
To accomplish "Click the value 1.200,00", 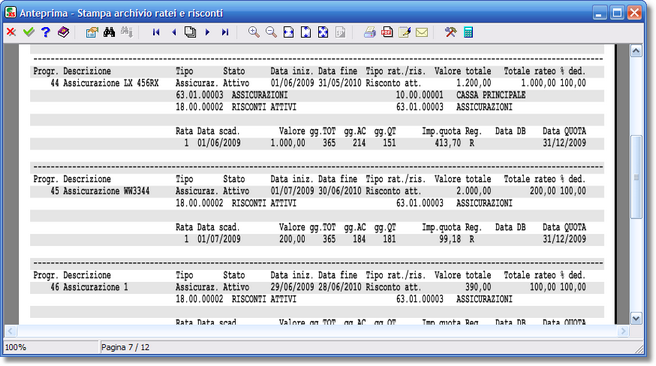I will click(x=474, y=83).
